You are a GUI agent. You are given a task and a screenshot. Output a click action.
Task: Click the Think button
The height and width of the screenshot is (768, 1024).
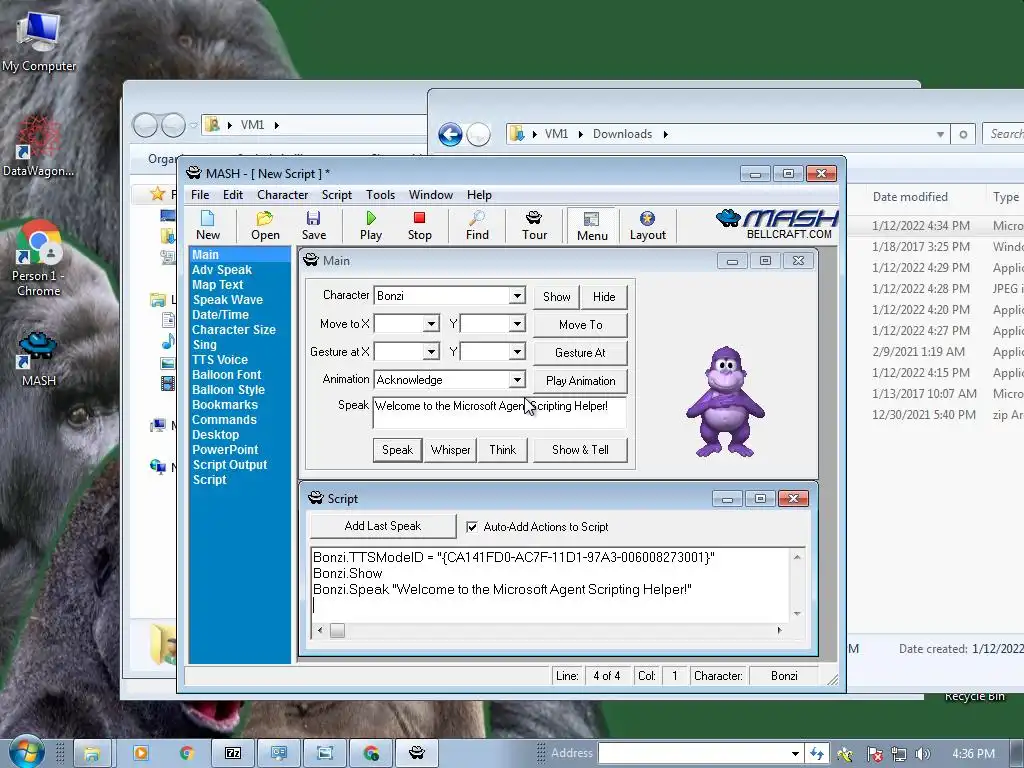502,450
